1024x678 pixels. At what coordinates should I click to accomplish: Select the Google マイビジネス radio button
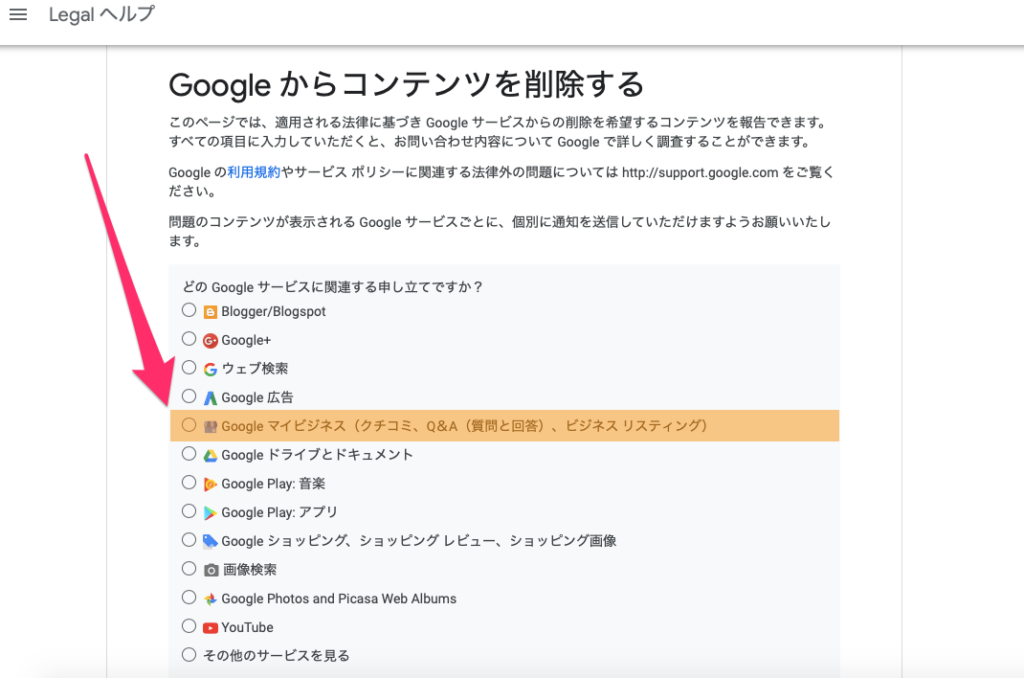click(189, 425)
